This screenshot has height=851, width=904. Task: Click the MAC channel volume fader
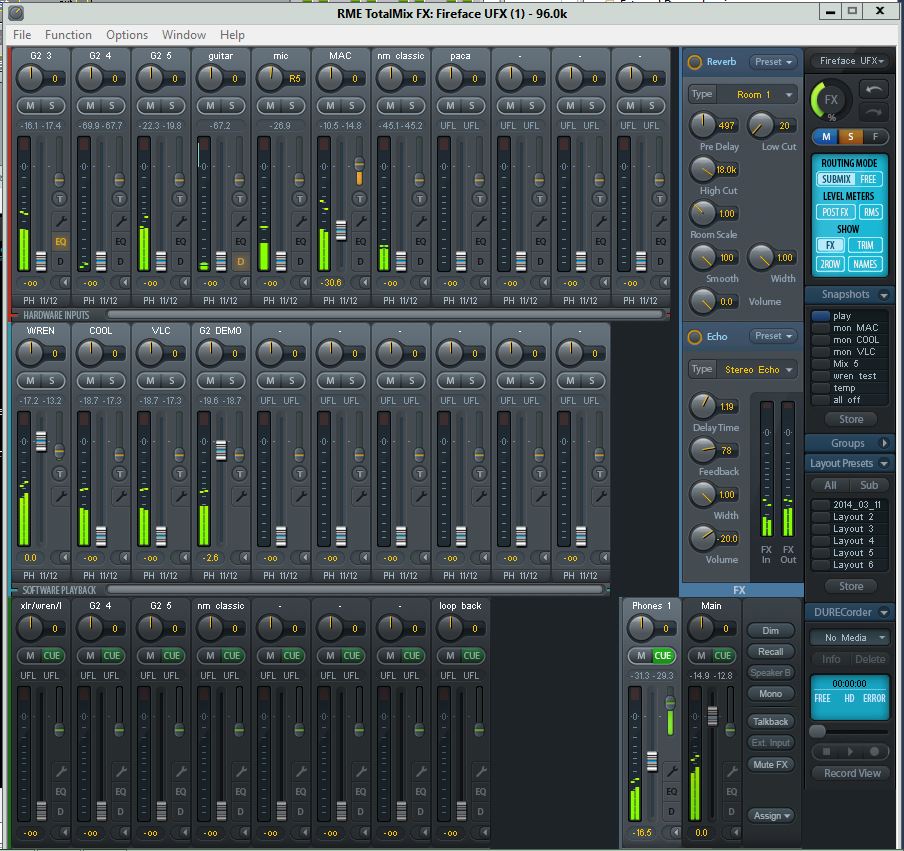click(341, 230)
